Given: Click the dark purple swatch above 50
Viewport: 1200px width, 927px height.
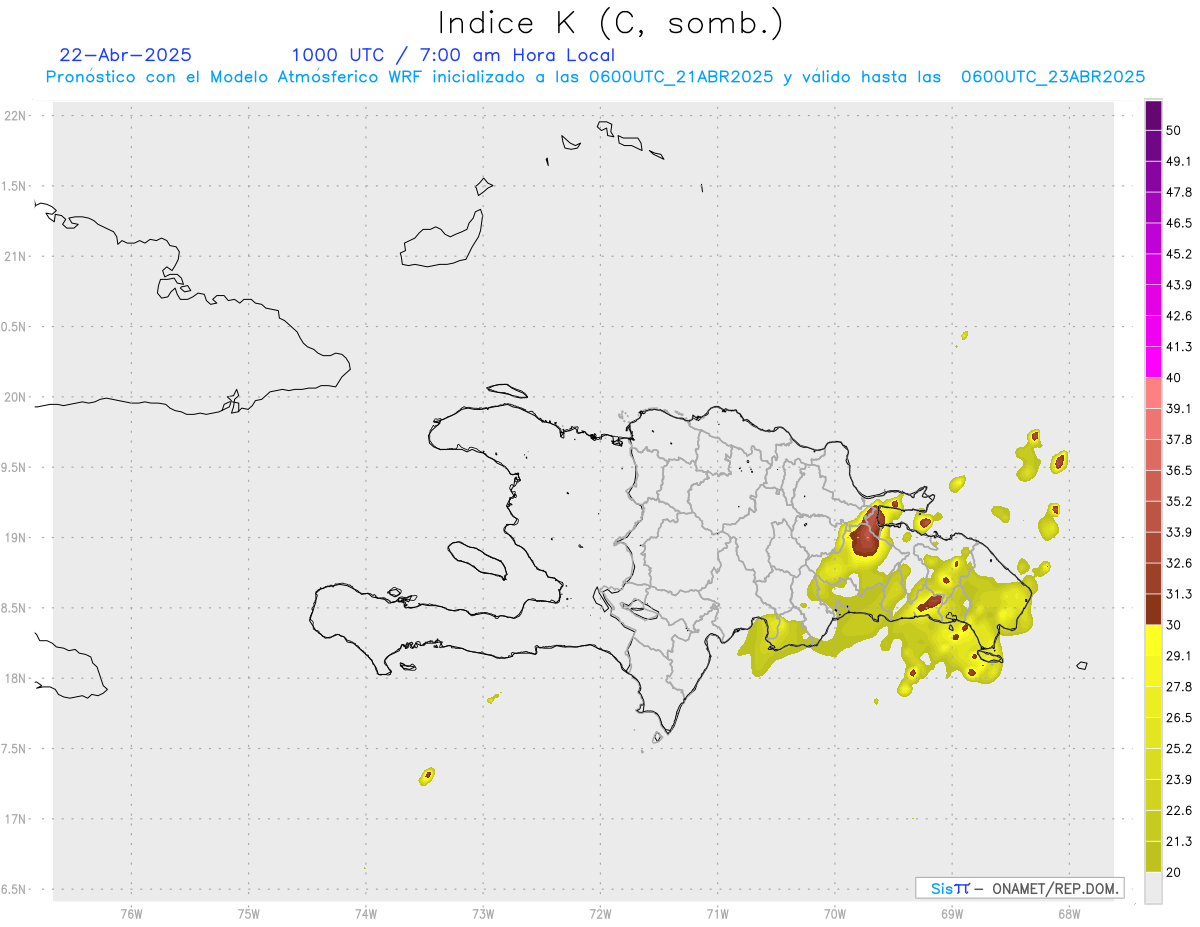Looking at the screenshot, I should [1153, 115].
